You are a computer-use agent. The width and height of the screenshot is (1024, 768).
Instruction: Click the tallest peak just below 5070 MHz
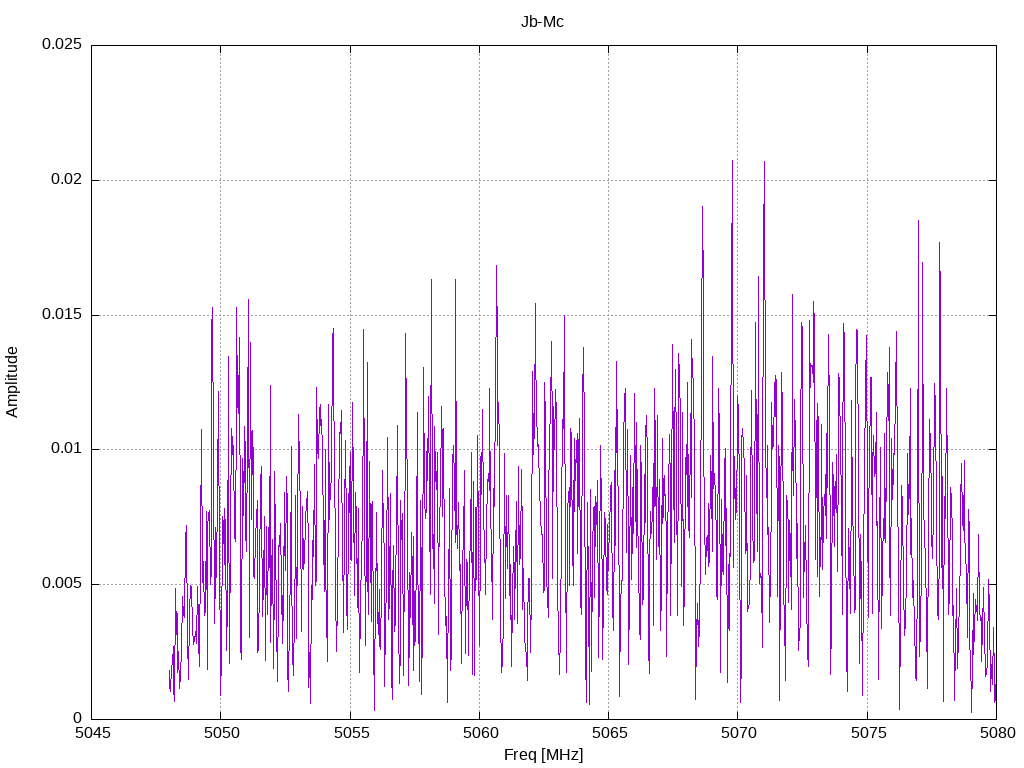732,161
